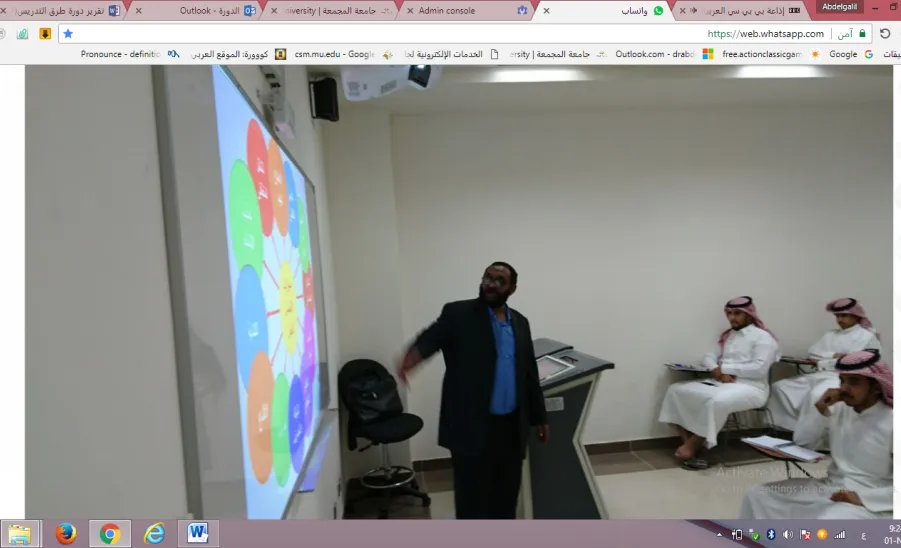The height and width of the screenshot is (548, 901).
Task: Click the Abdelgalil profile button
Action: pos(839,7)
